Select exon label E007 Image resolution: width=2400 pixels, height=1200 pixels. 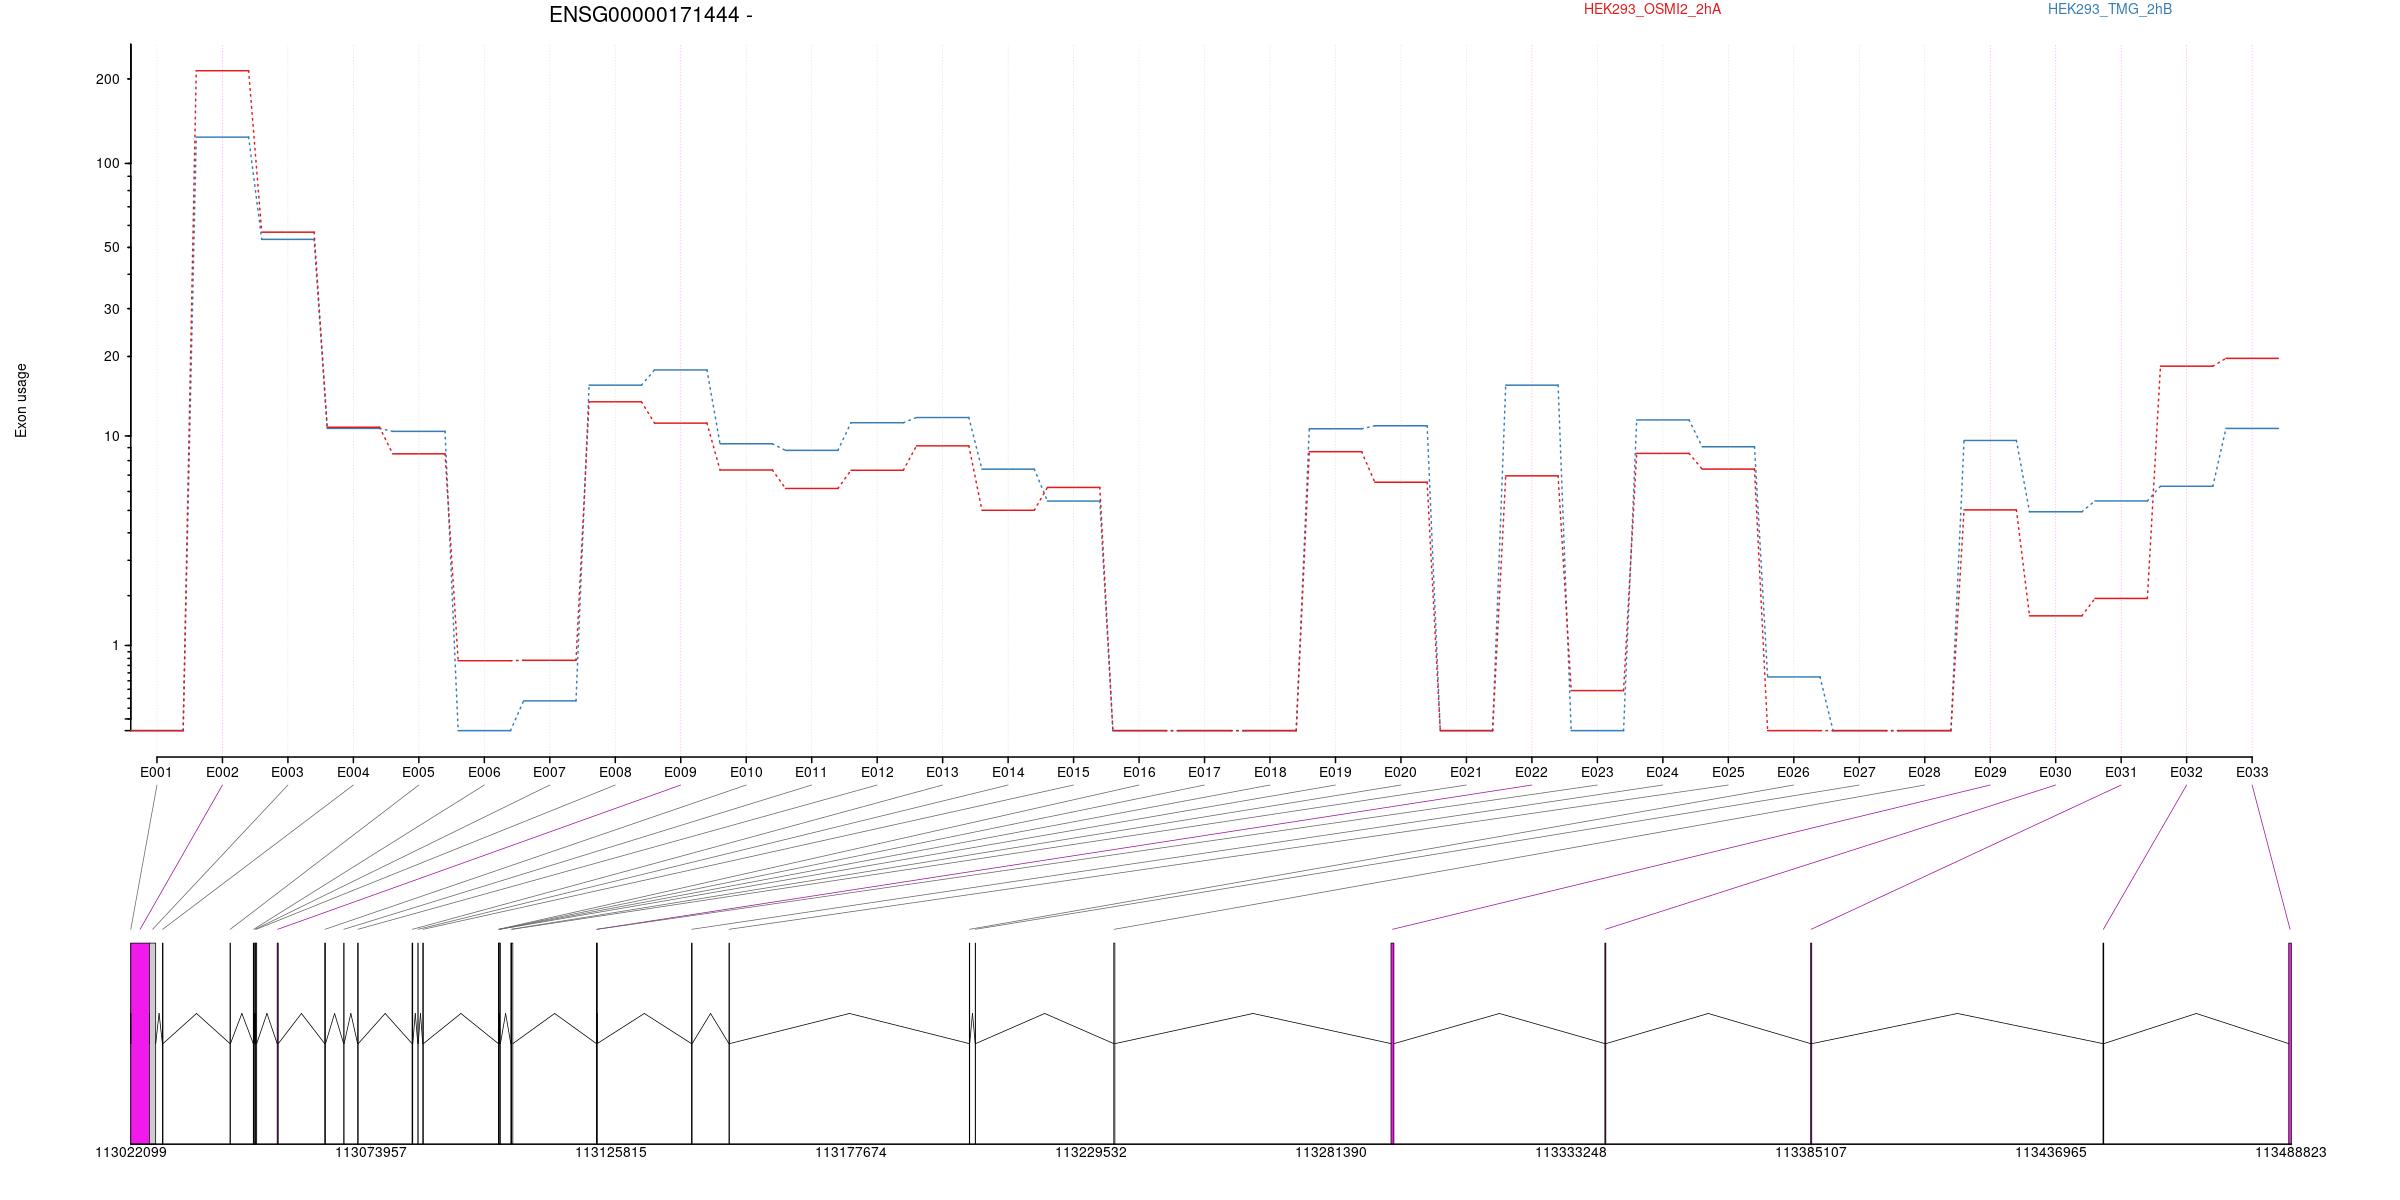click(549, 772)
